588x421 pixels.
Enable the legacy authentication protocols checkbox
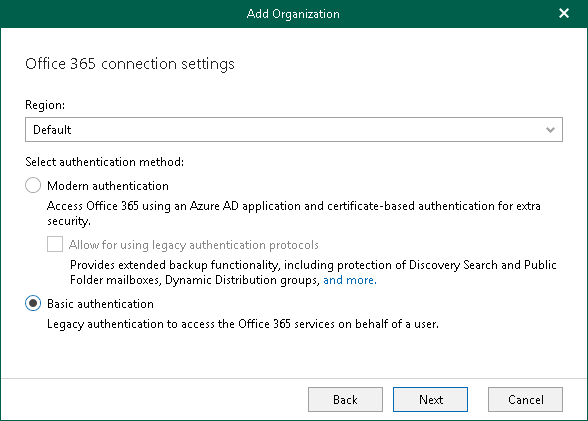[x=55, y=244]
